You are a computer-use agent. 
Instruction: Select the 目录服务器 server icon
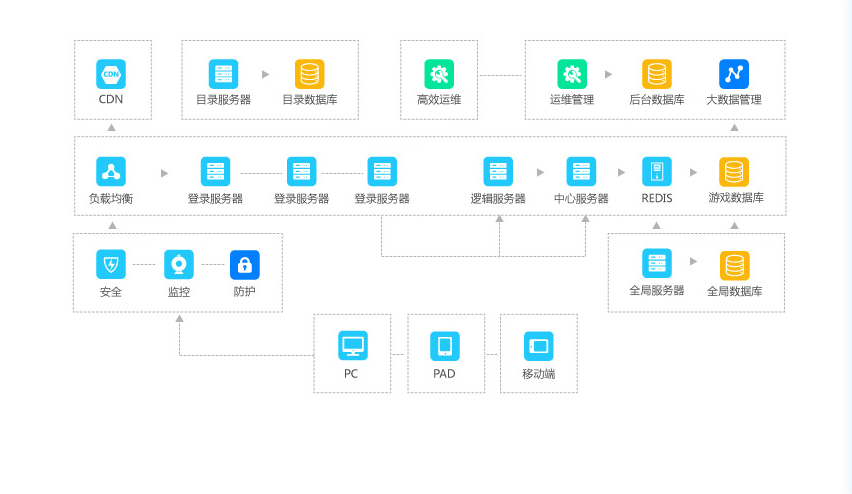[223, 74]
